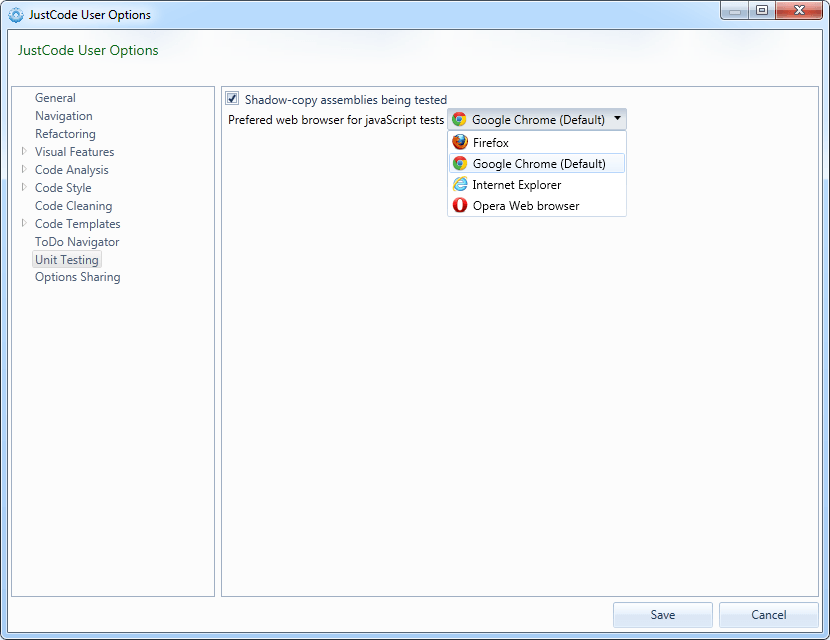Click the Chrome icon in the combo box

click(x=459, y=119)
